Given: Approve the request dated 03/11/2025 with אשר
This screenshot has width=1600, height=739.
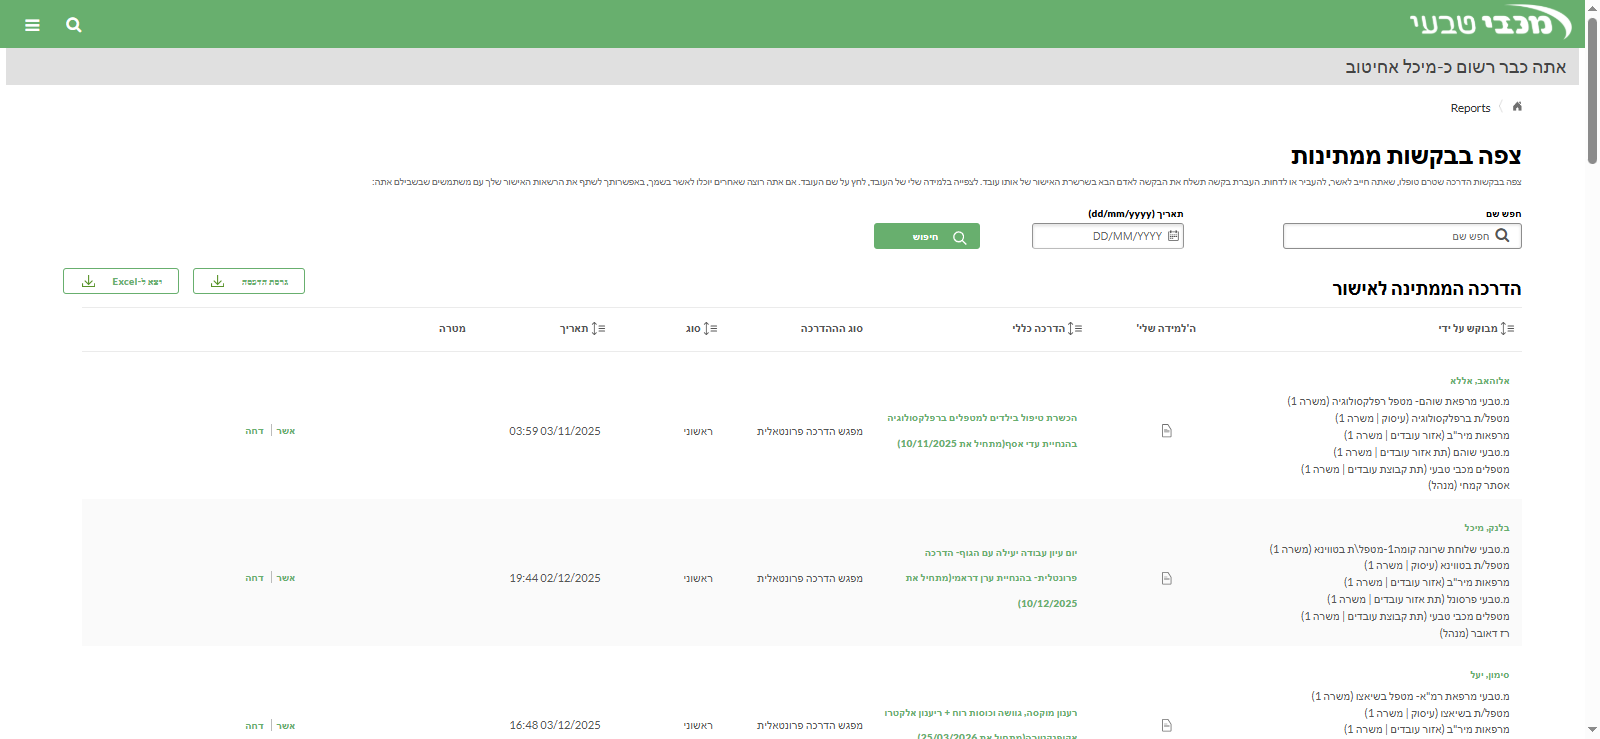Looking at the screenshot, I should tap(286, 431).
